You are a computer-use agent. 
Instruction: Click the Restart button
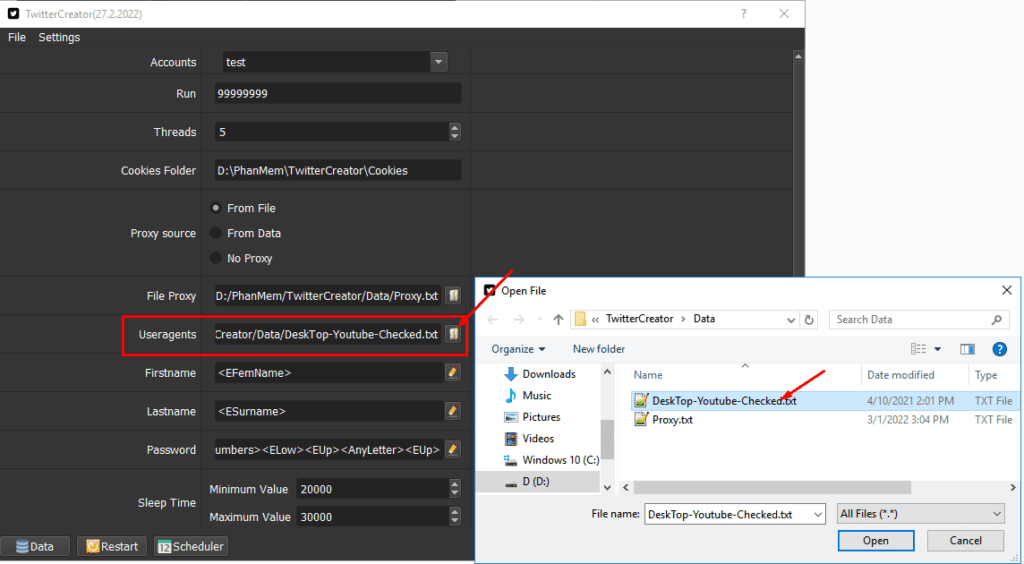coord(112,546)
